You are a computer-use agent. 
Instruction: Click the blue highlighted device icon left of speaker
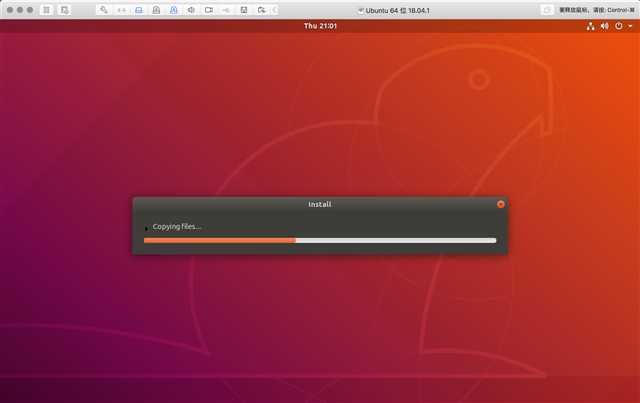(173, 10)
